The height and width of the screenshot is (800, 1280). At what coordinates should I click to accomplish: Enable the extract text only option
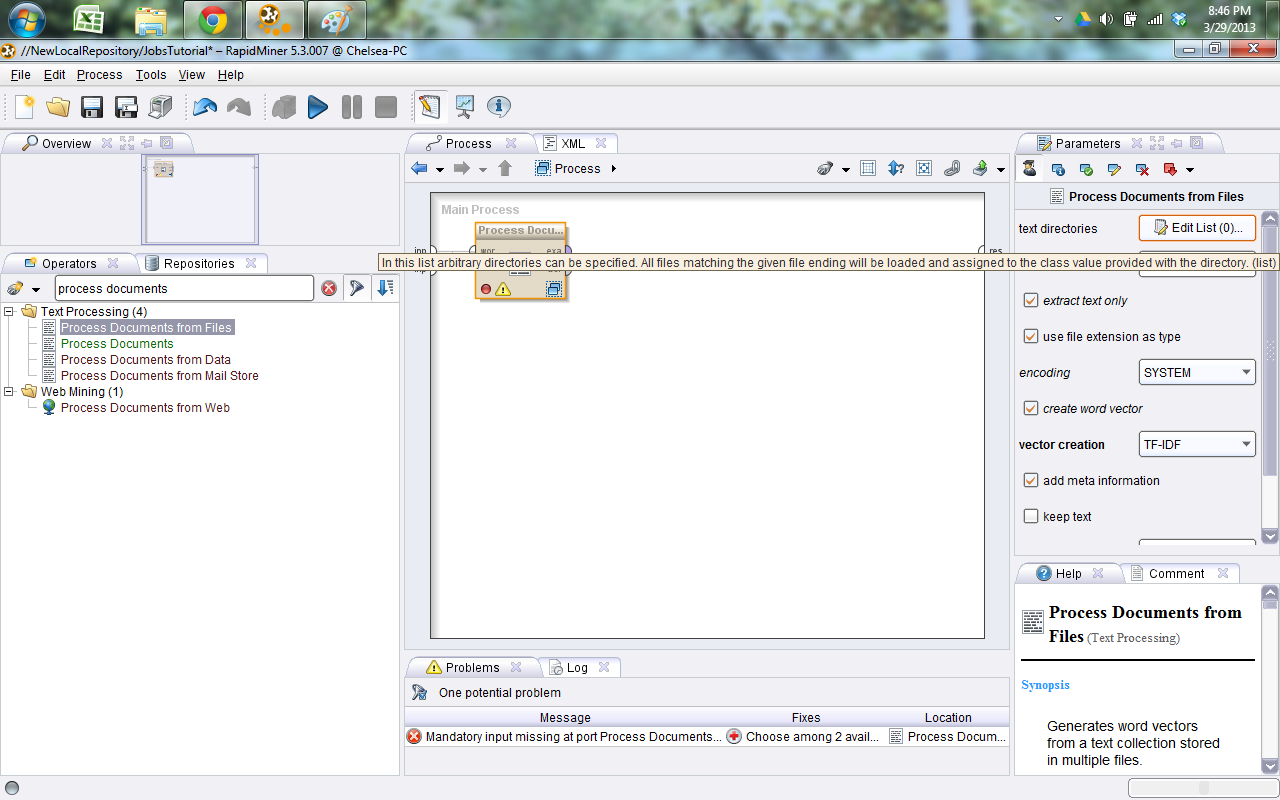1031,300
